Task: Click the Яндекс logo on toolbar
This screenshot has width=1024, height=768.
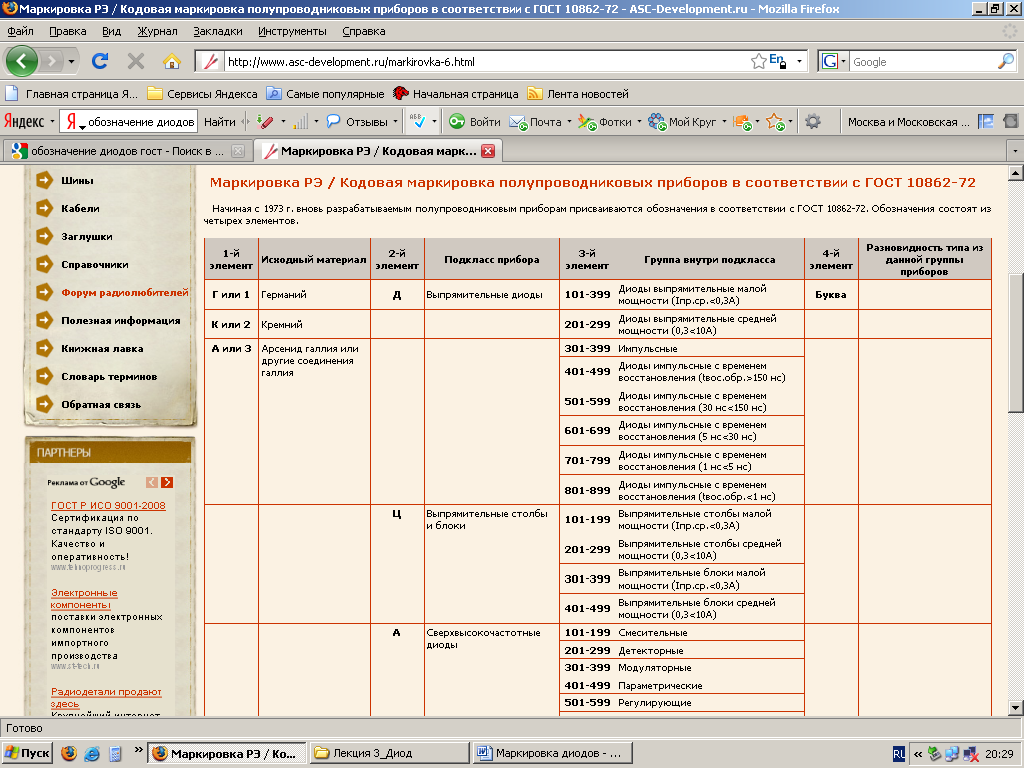Action: pos(24,121)
